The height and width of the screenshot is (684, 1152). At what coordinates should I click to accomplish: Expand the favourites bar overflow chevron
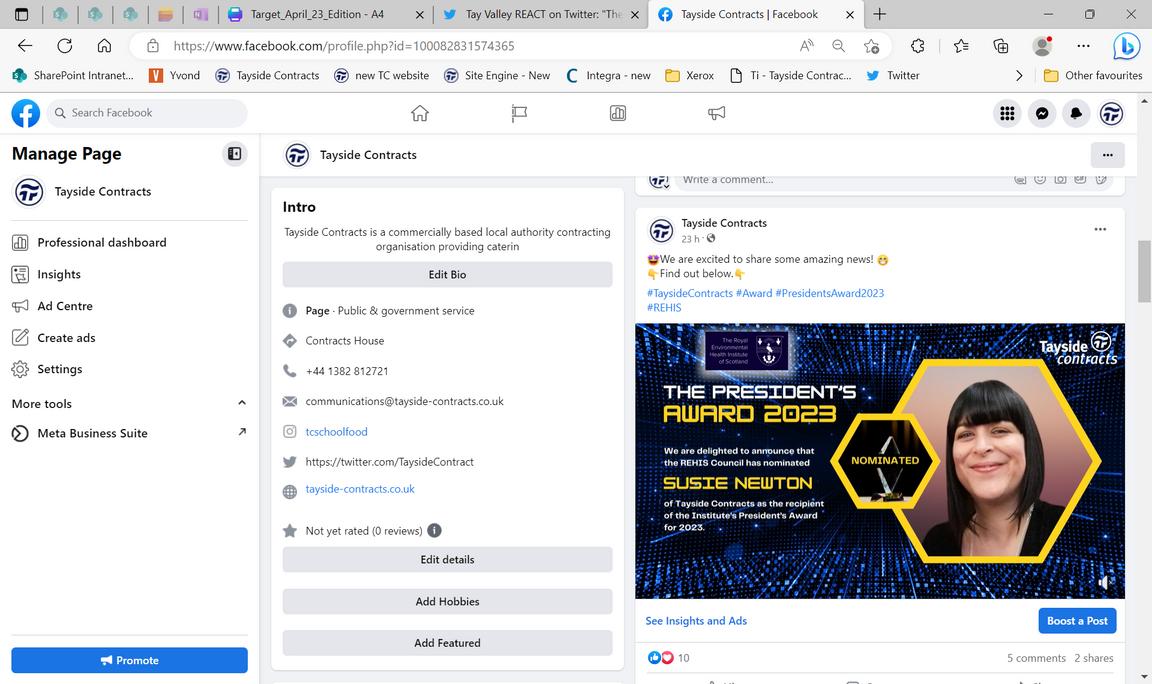pyautogui.click(x=1018, y=75)
